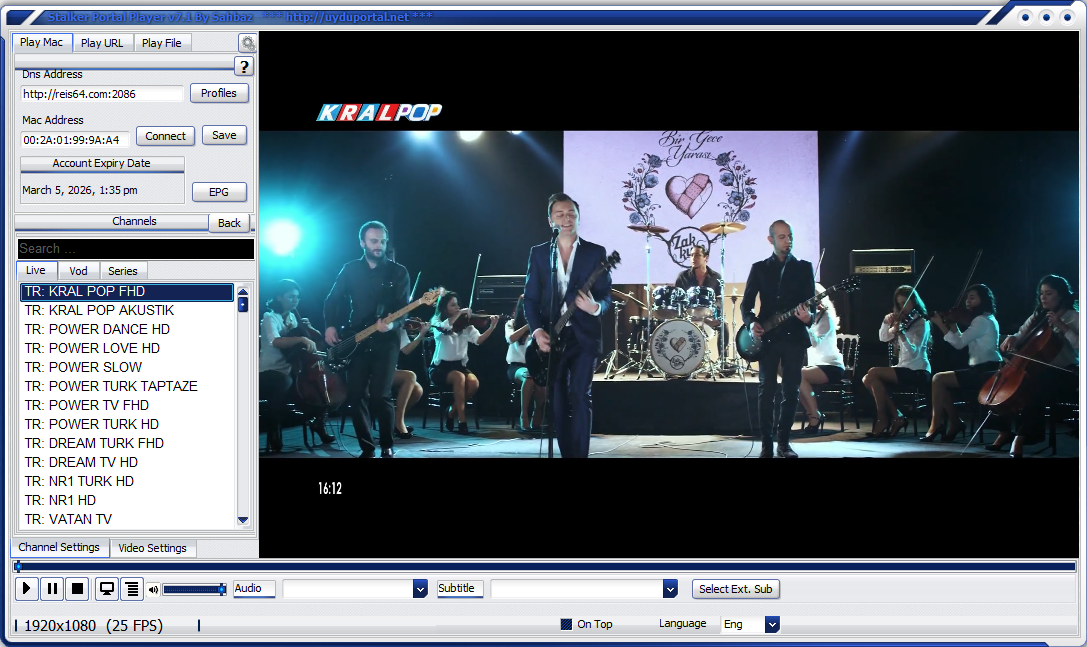
Task: Select channel TR: POWER SLOW
Action: coord(127,368)
